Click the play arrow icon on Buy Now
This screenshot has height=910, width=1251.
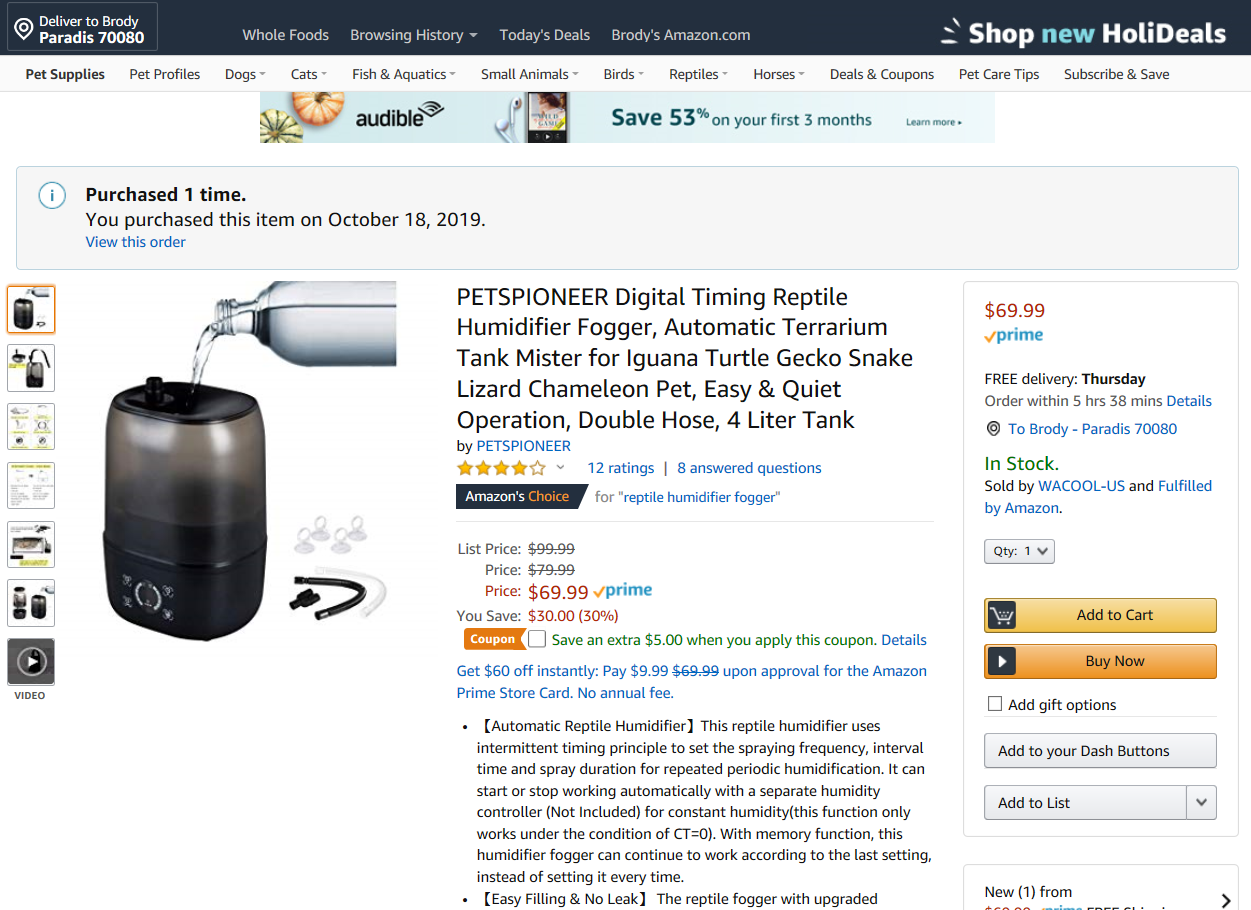tap(1002, 661)
